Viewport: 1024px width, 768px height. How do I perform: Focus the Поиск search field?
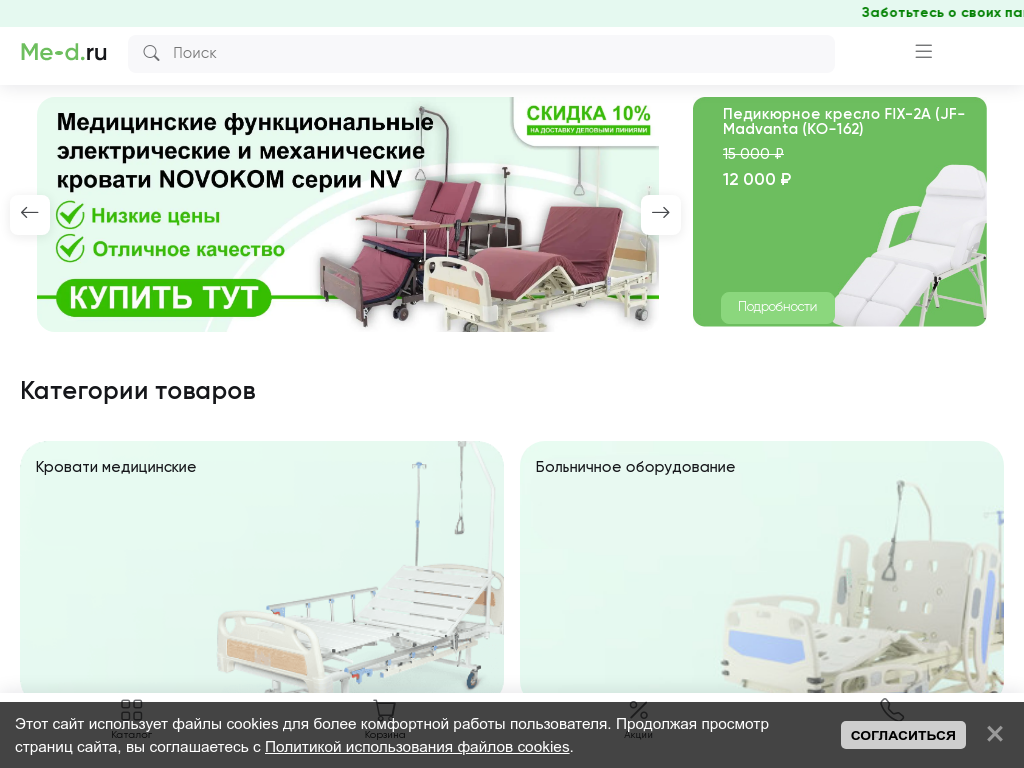[481, 54]
